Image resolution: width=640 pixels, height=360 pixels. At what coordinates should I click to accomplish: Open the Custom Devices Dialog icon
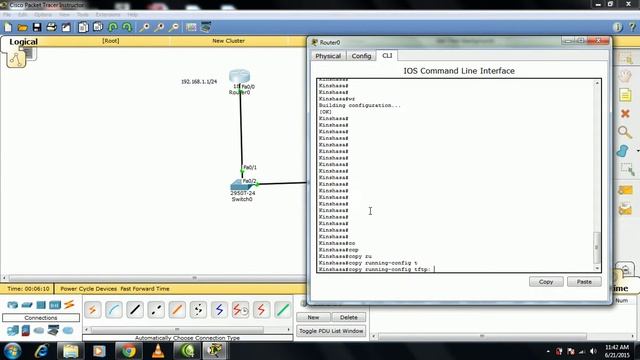point(206,27)
